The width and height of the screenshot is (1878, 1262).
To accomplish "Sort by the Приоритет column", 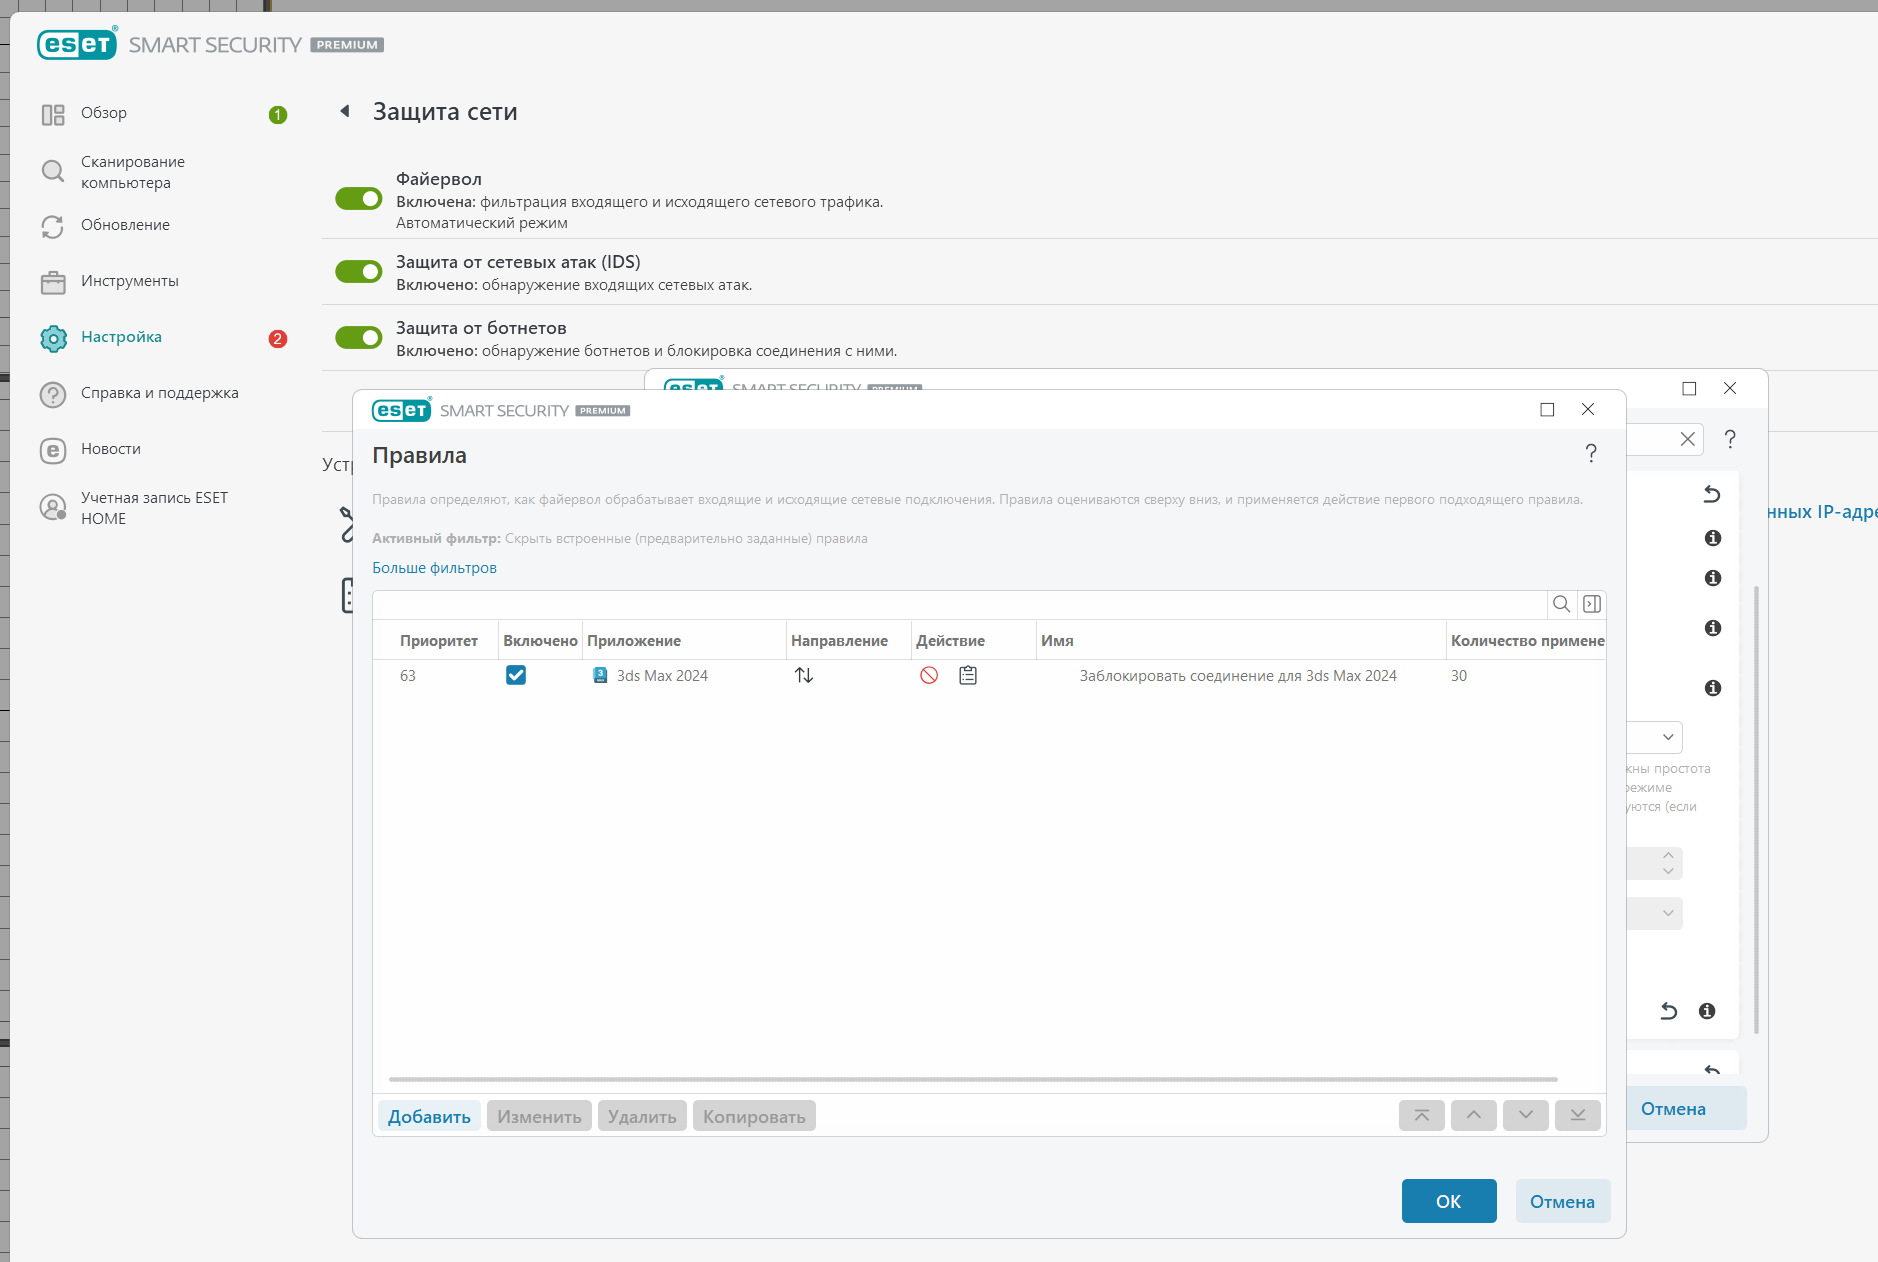I will point(438,641).
